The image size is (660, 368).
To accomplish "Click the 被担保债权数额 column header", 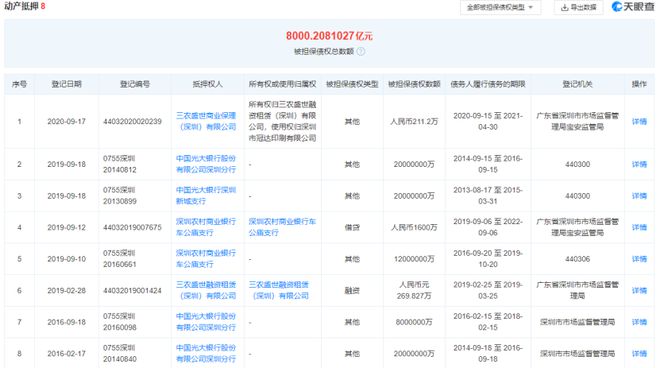I will [x=414, y=84].
